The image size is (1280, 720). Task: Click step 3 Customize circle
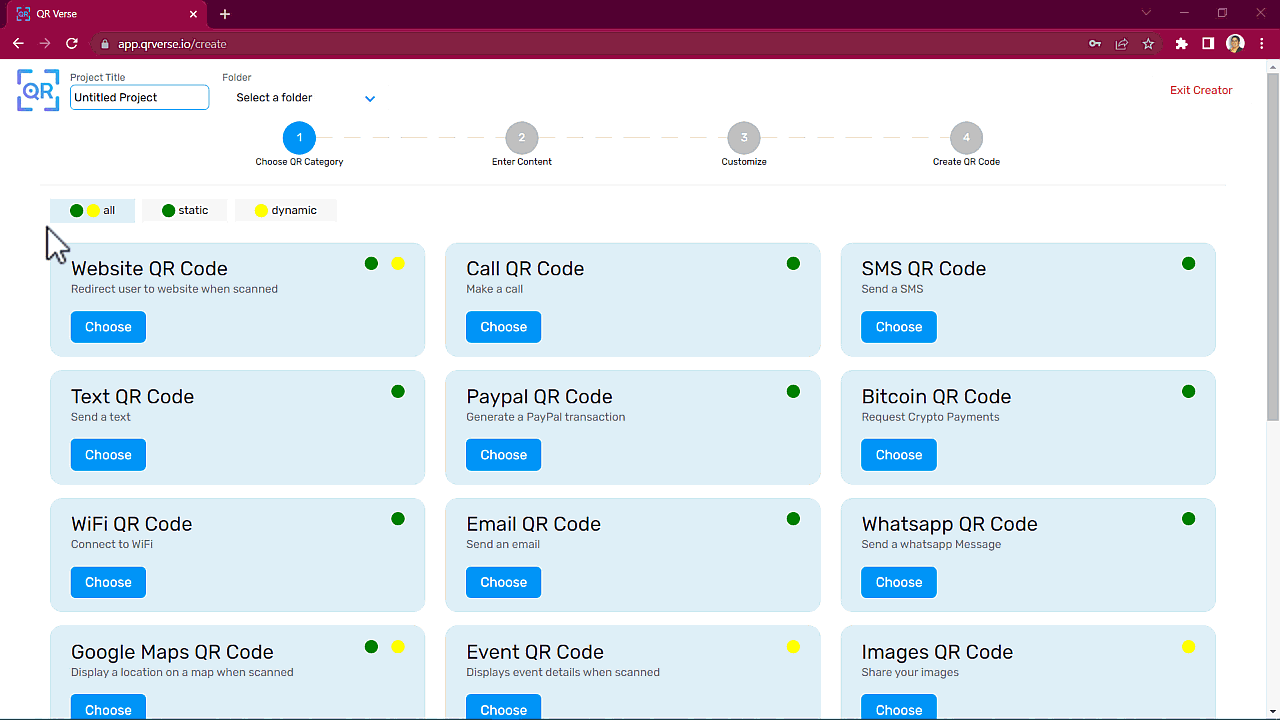tap(744, 138)
